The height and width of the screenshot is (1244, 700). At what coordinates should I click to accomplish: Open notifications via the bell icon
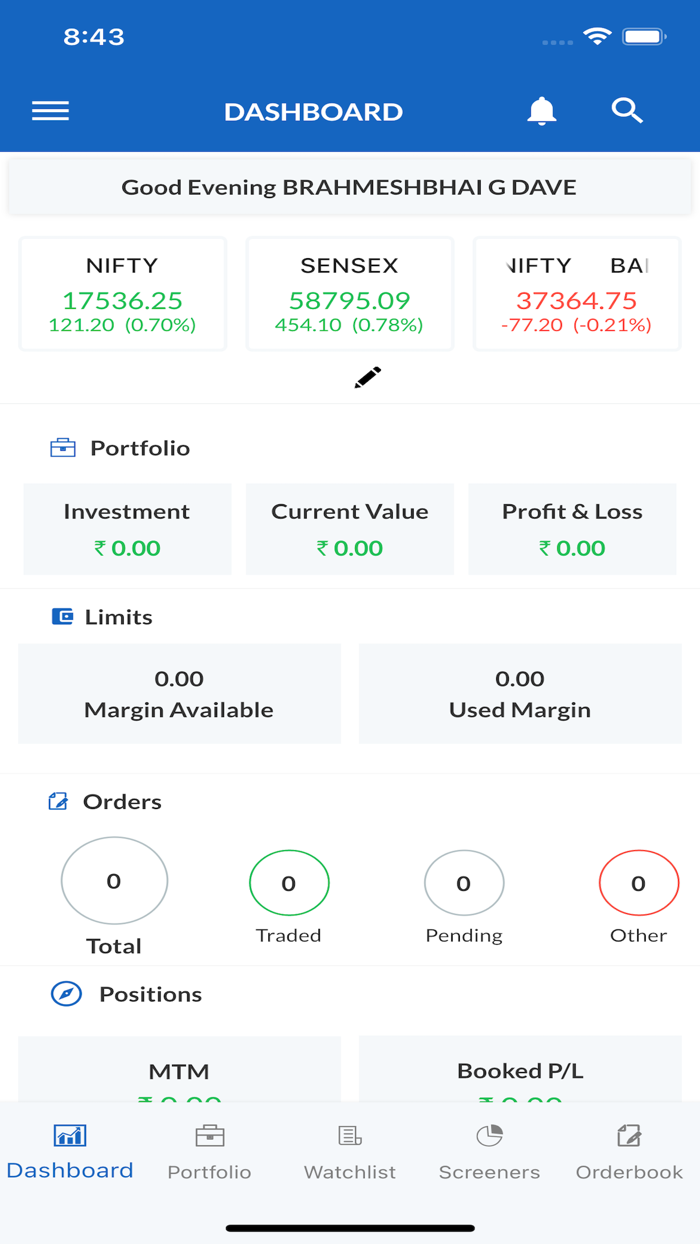541,110
